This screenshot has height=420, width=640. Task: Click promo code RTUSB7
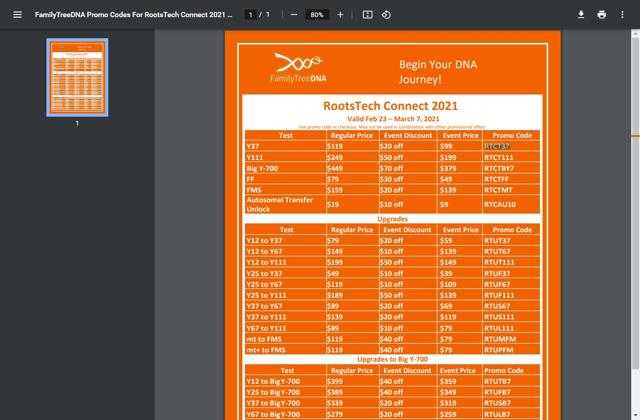[498, 403]
